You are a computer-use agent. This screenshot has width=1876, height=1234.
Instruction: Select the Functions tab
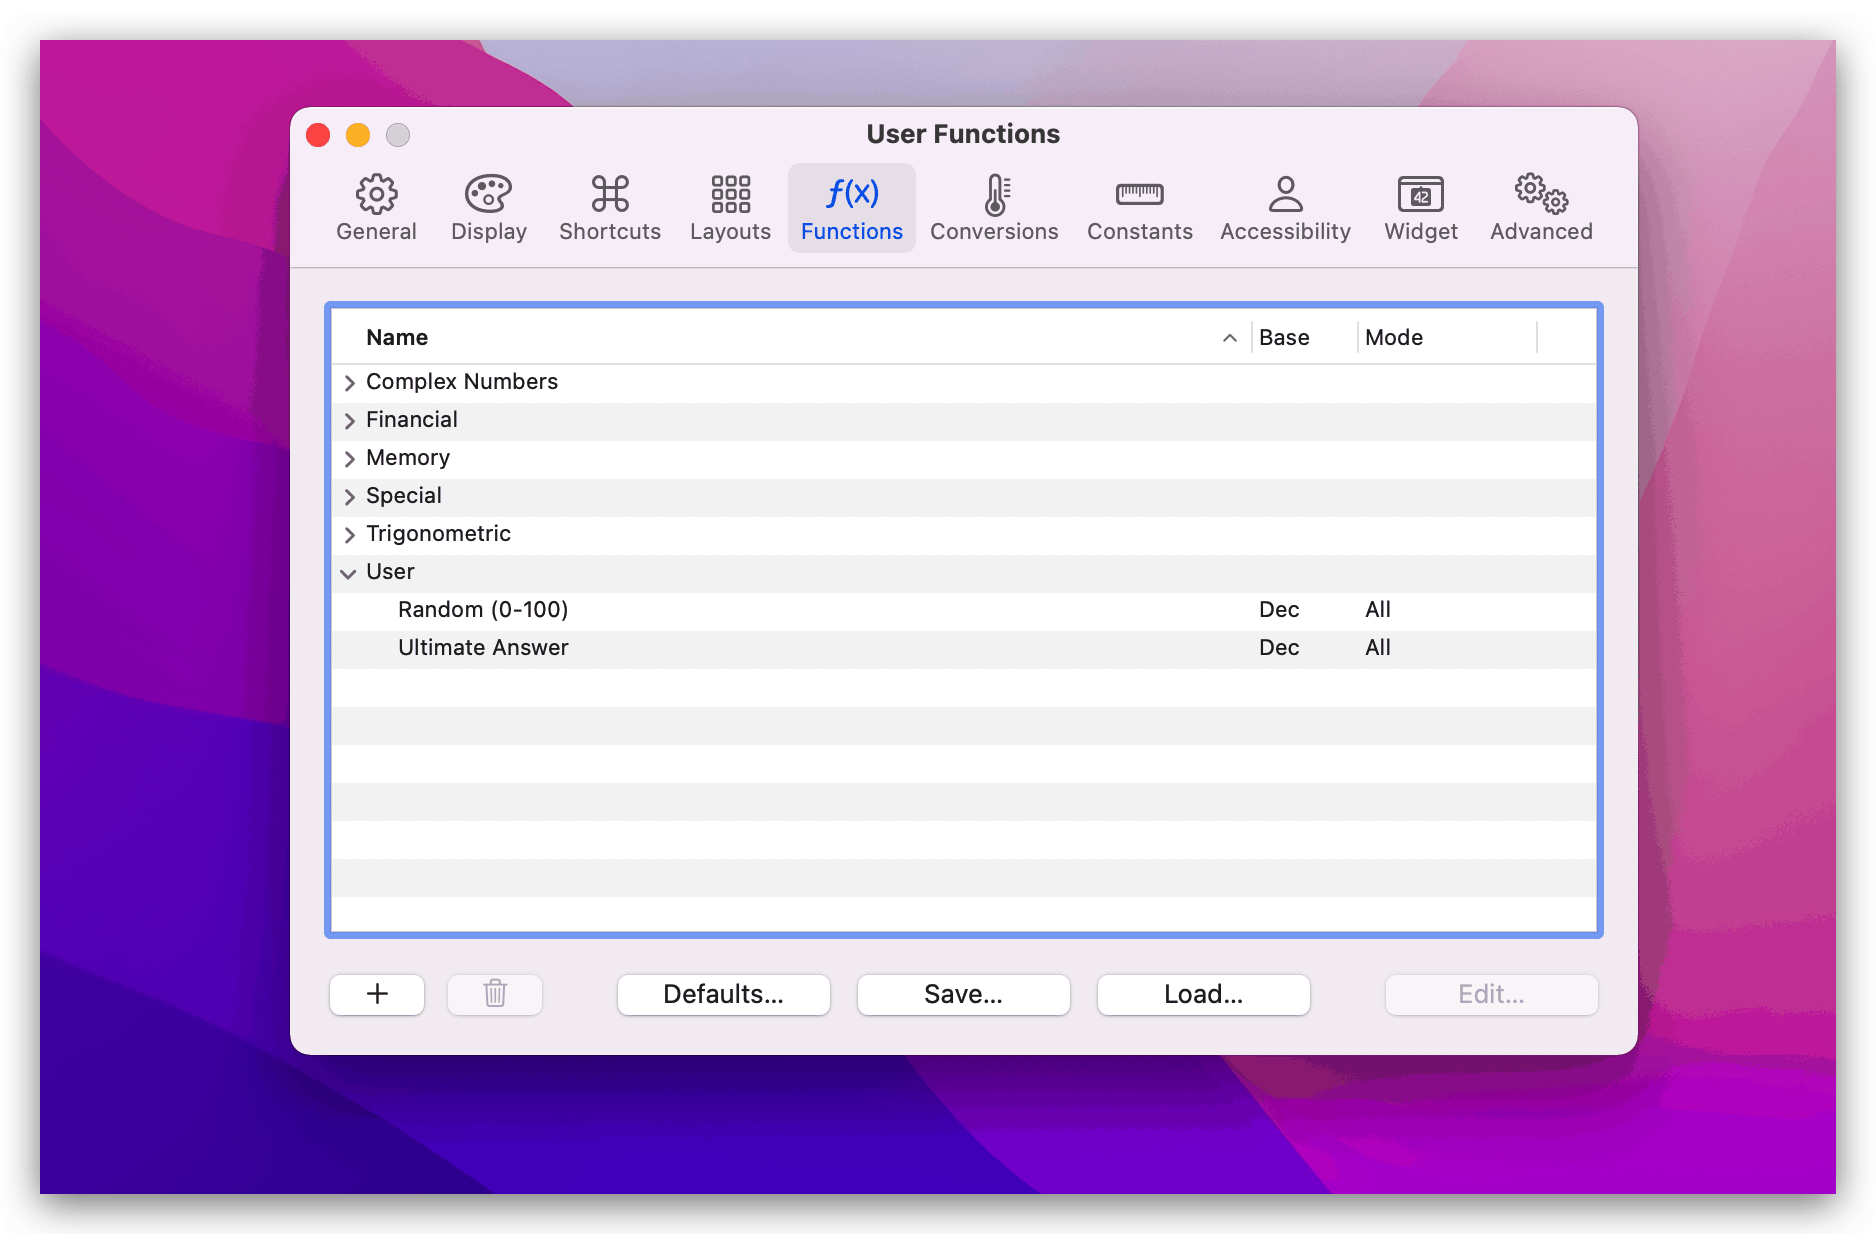[851, 208]
